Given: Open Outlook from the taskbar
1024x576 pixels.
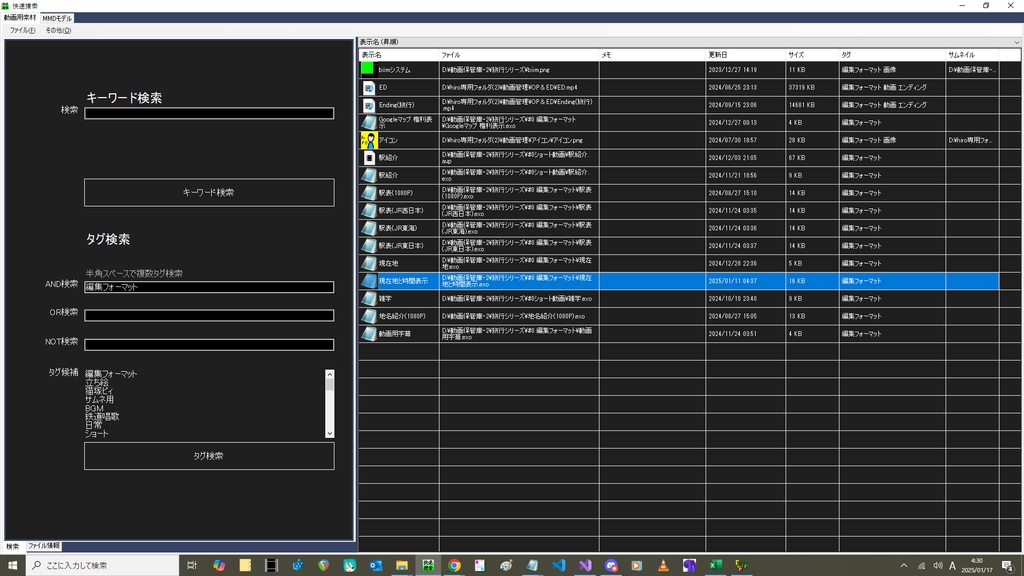Looking at the screenshot, I should (x=376, y=566).
